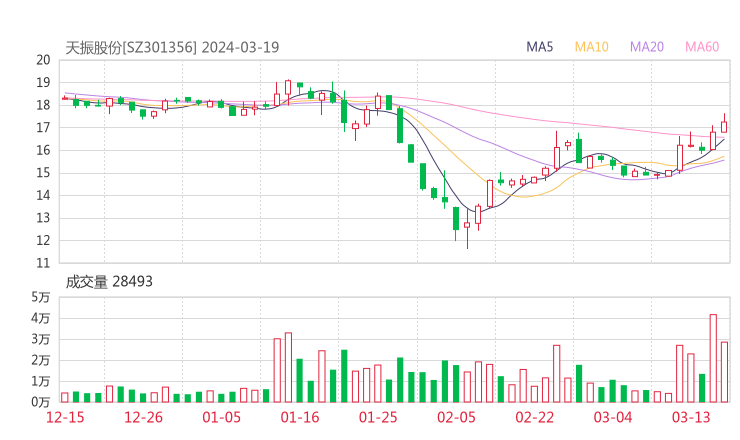
Task: Toggle the MA5 legend label
Action: (x=540, y=47)
